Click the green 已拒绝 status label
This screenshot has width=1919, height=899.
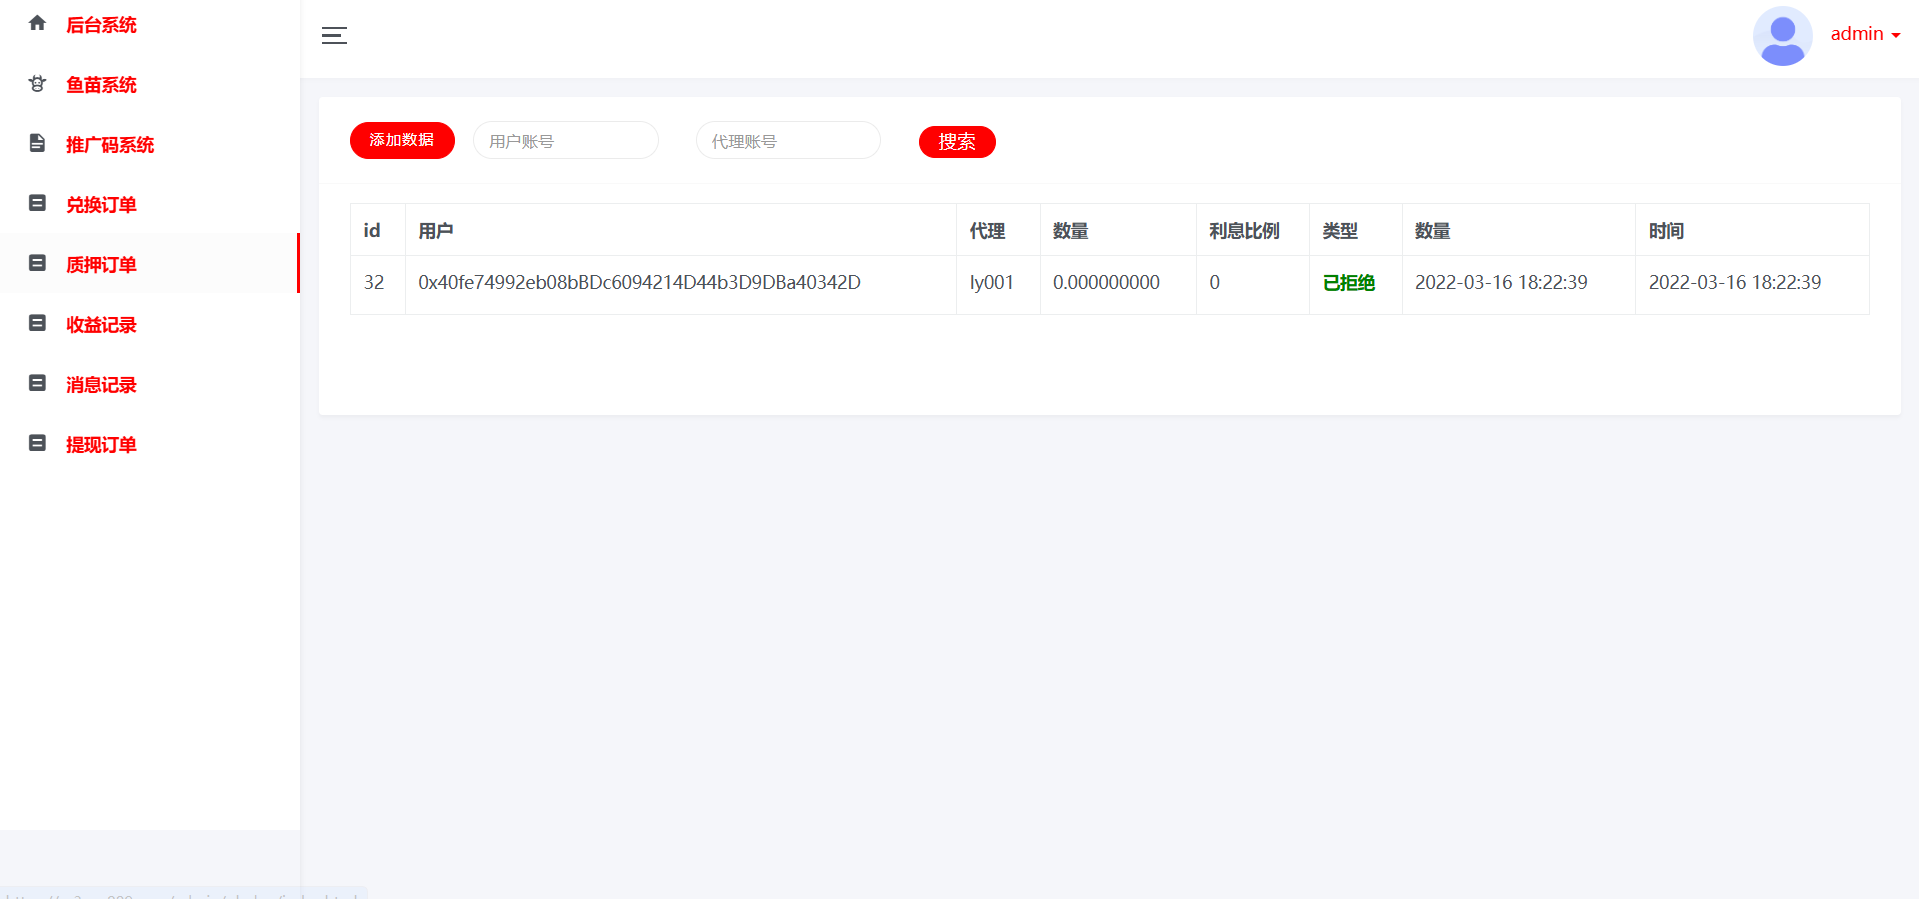(1348, 283)
